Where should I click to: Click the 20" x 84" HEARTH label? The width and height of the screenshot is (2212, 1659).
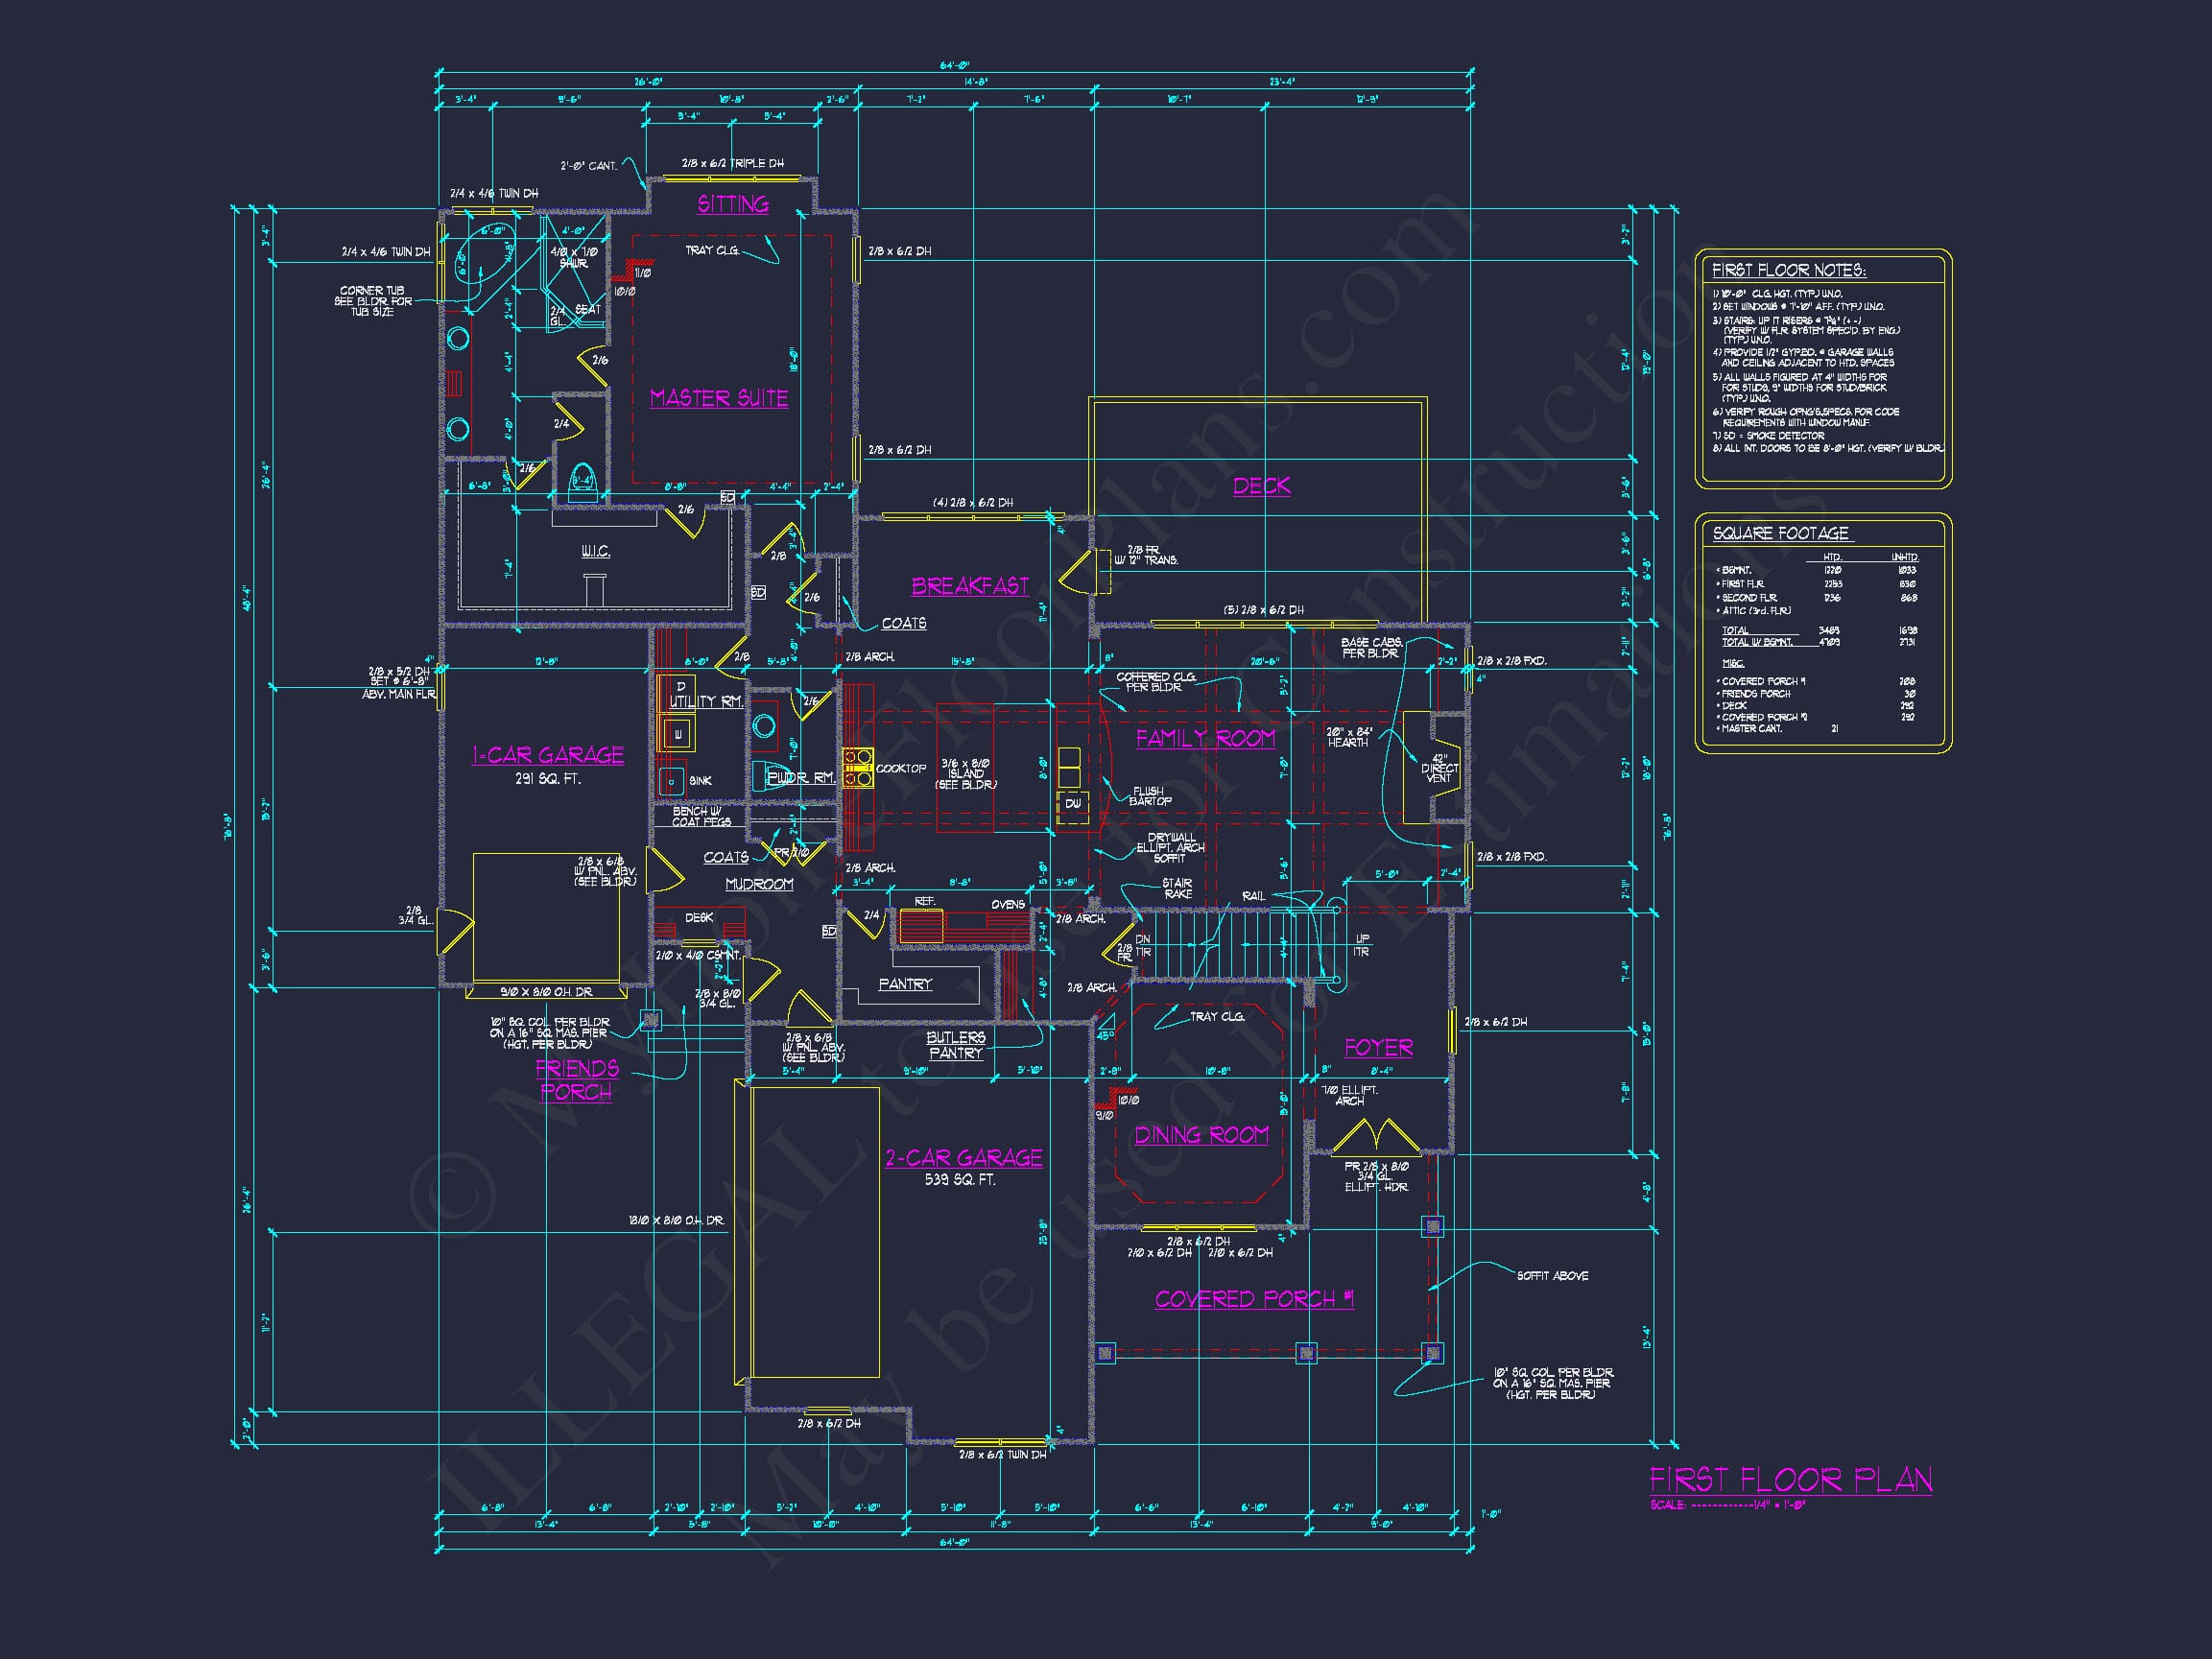[1348, 737]
